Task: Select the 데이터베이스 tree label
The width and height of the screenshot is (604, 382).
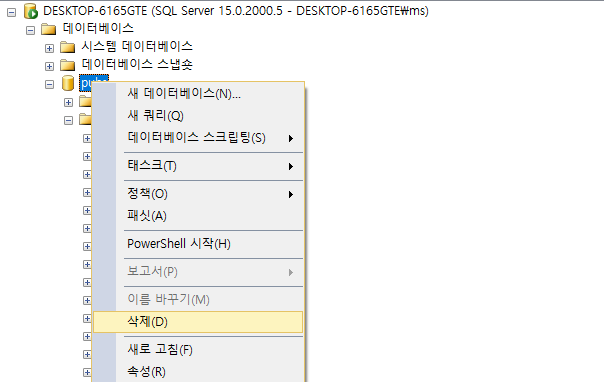Action: tap(98, 28)
